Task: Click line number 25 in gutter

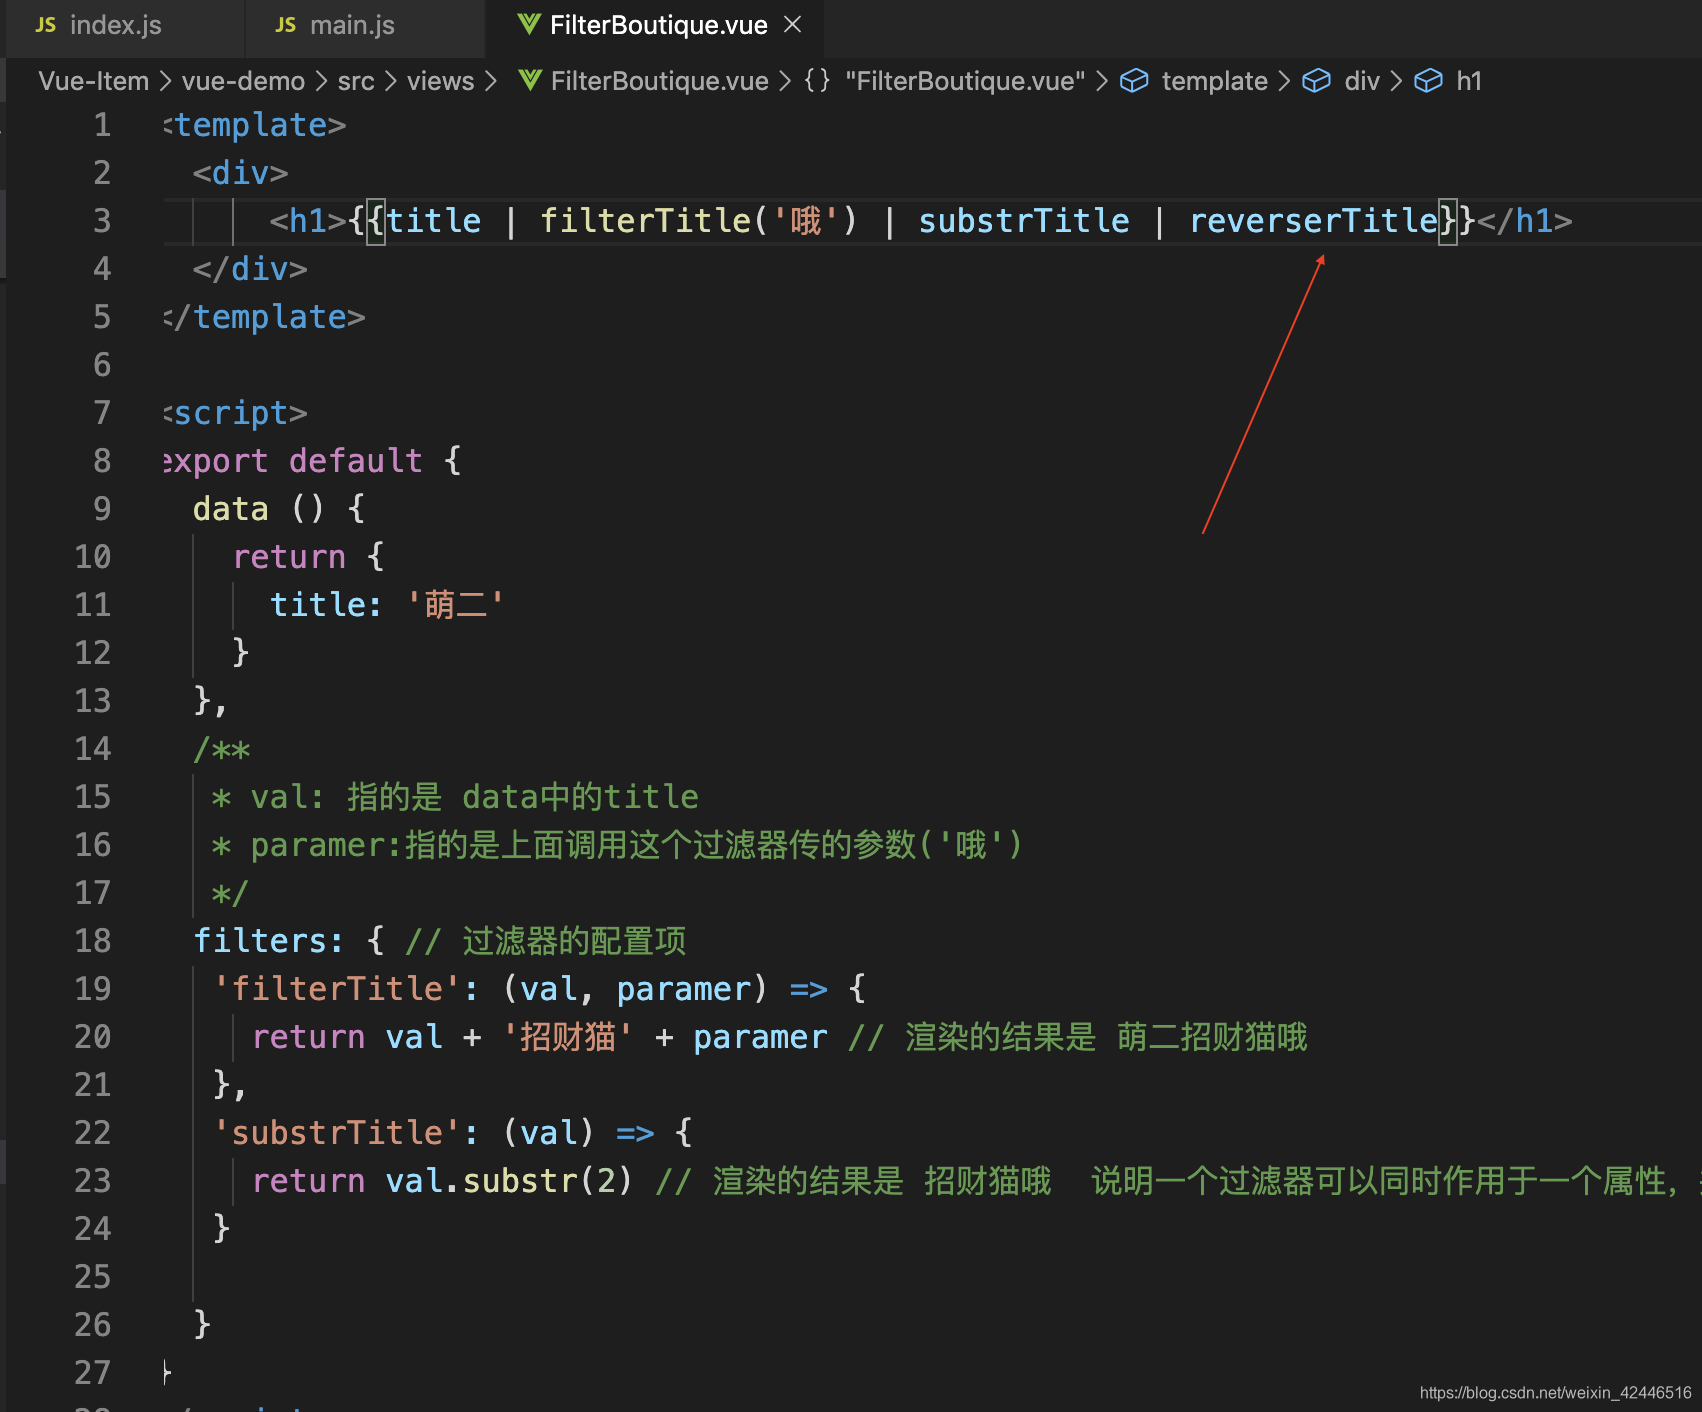Action: click(x=93, y=1276)
